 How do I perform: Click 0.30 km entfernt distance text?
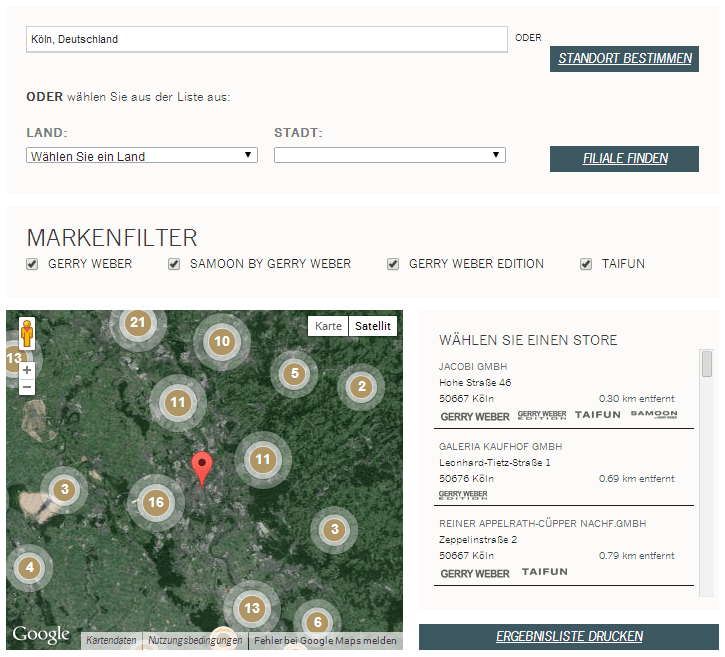(x=636, y=399)
